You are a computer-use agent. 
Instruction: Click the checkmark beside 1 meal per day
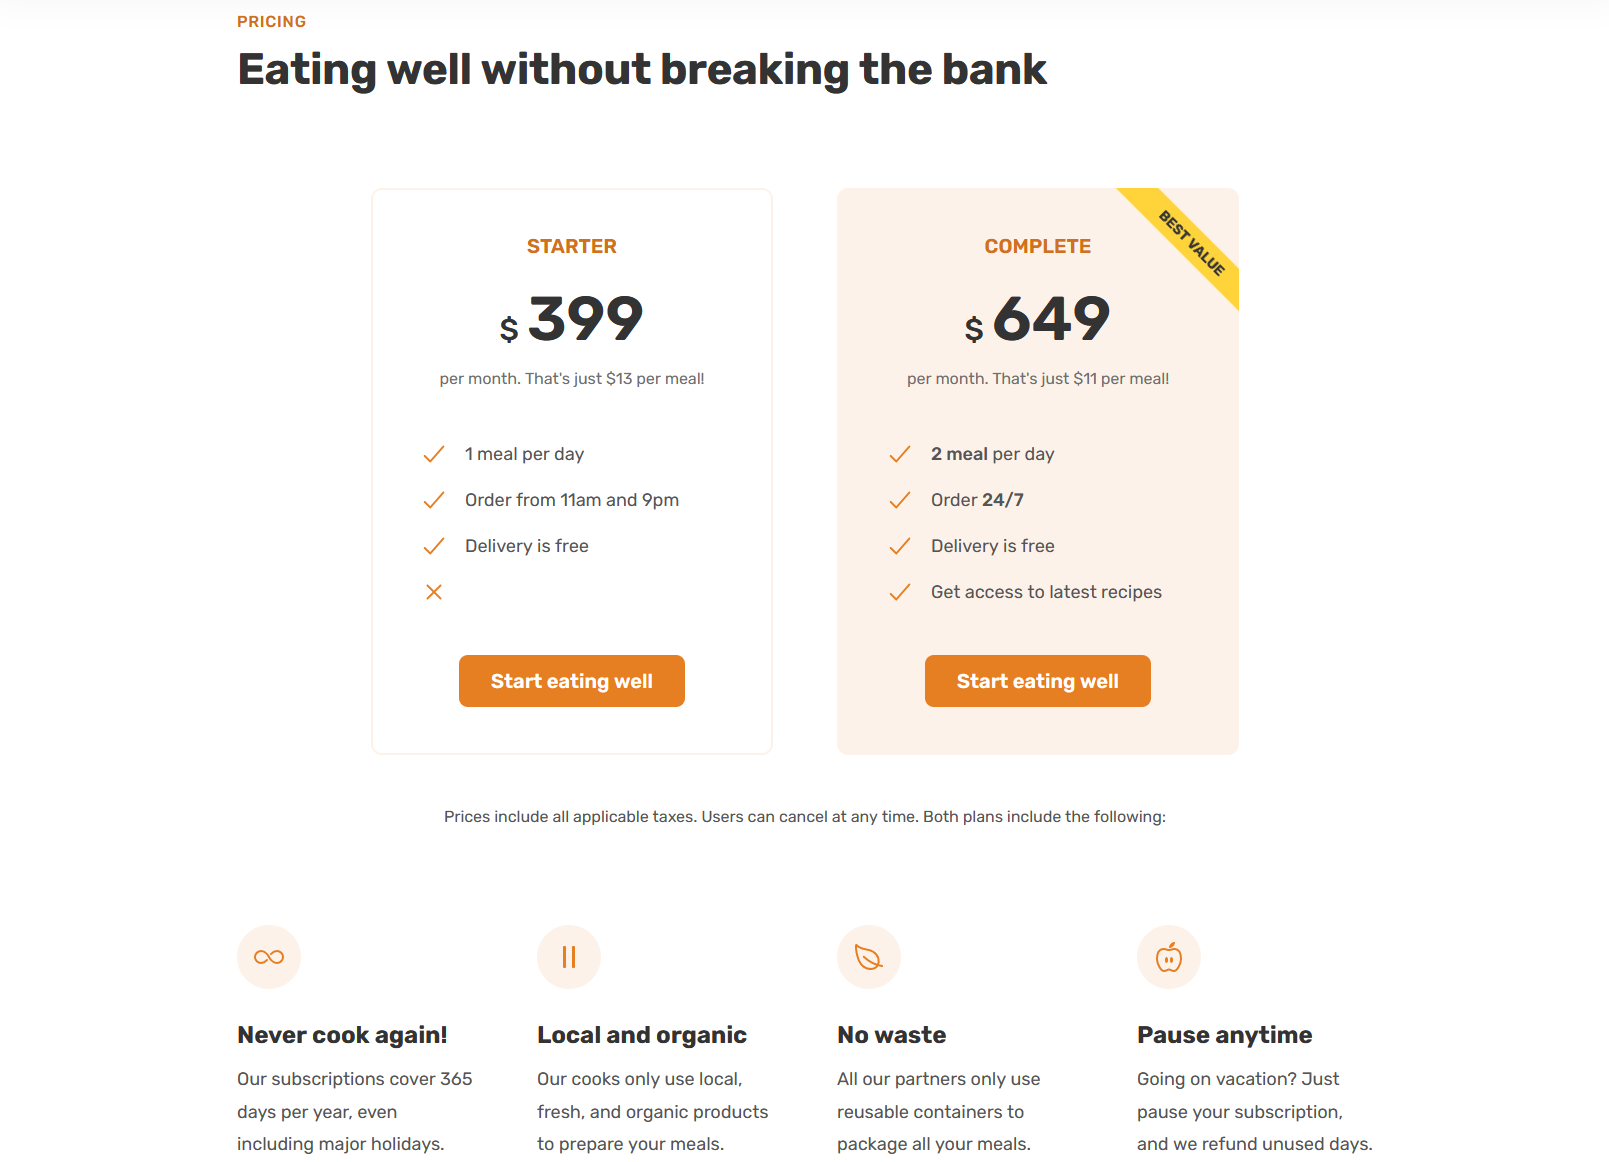tap(434, 453)
